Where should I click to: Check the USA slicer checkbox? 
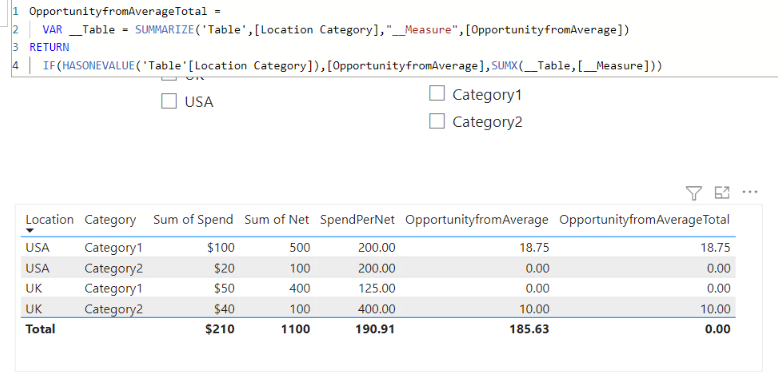pyautogui.click(x=169, y=101)
